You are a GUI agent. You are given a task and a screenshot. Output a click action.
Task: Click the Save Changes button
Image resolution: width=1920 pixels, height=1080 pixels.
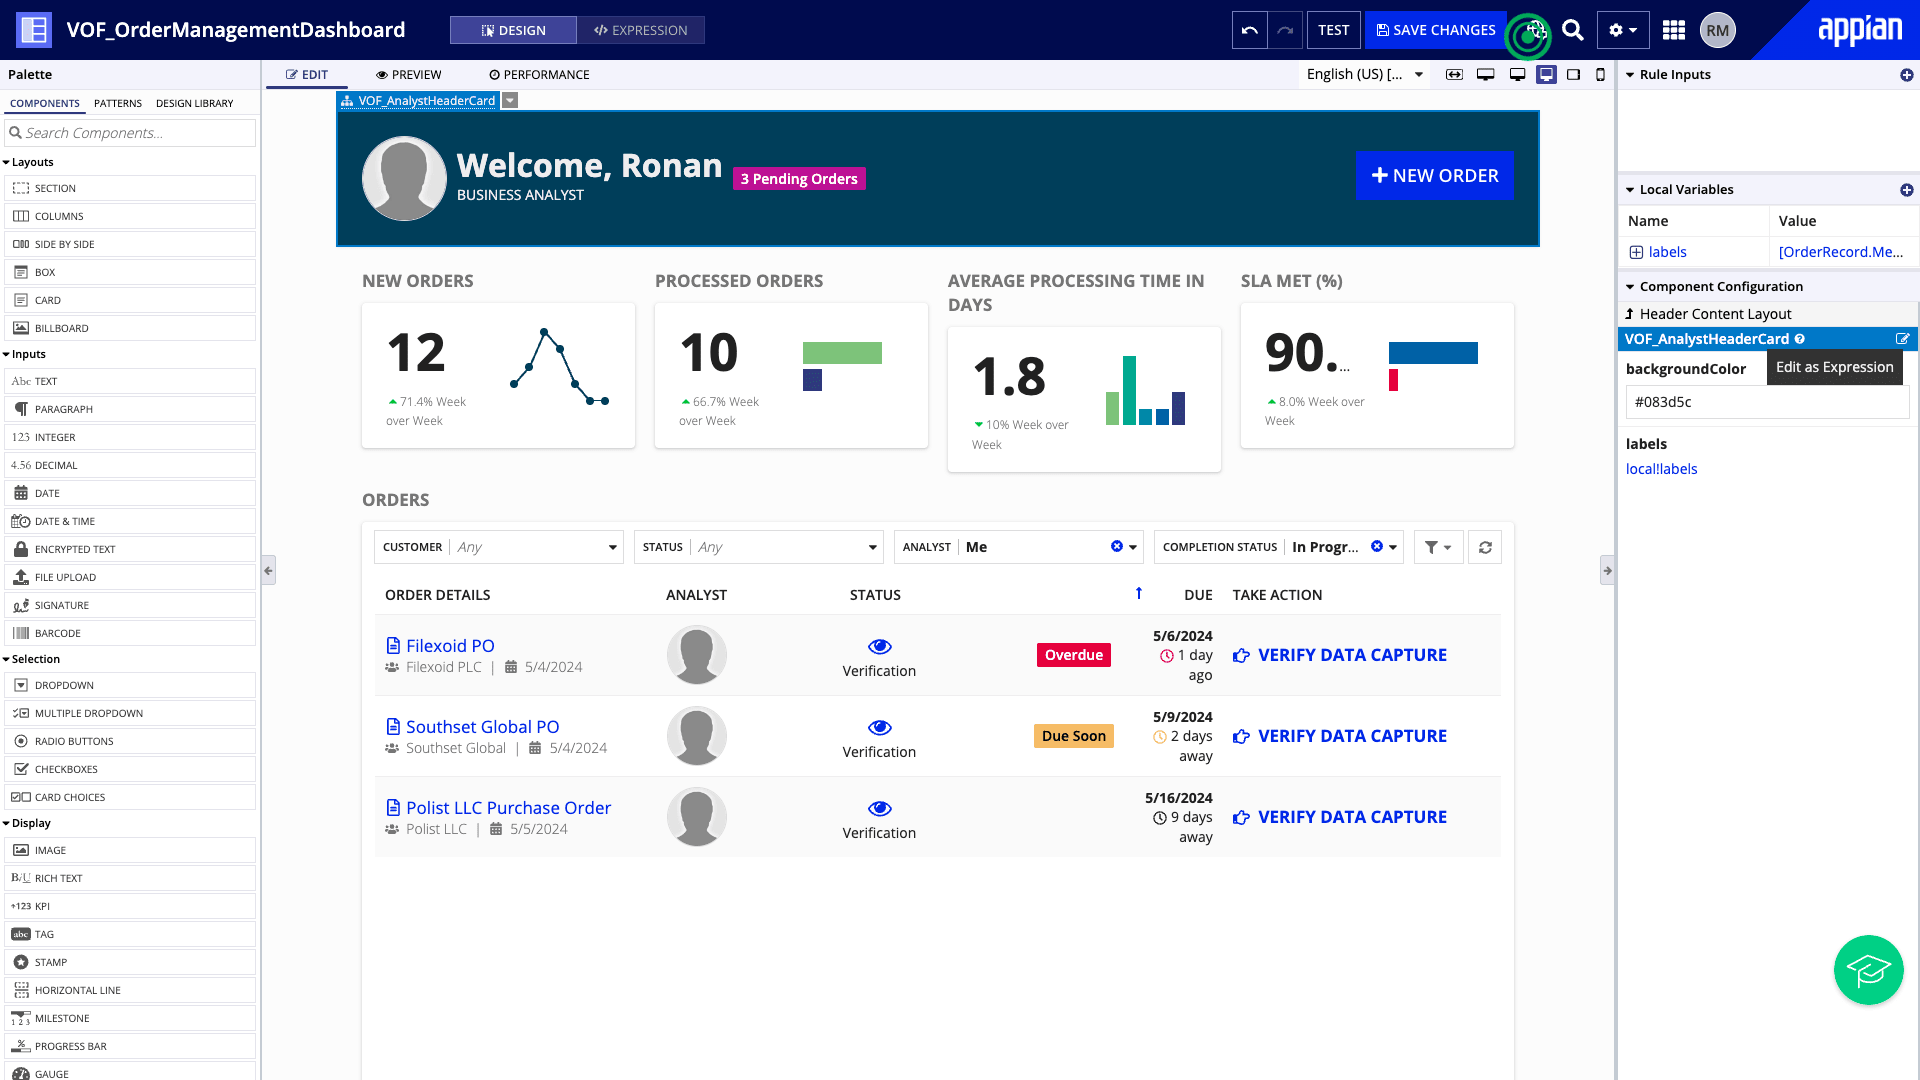pos(1436,30)
